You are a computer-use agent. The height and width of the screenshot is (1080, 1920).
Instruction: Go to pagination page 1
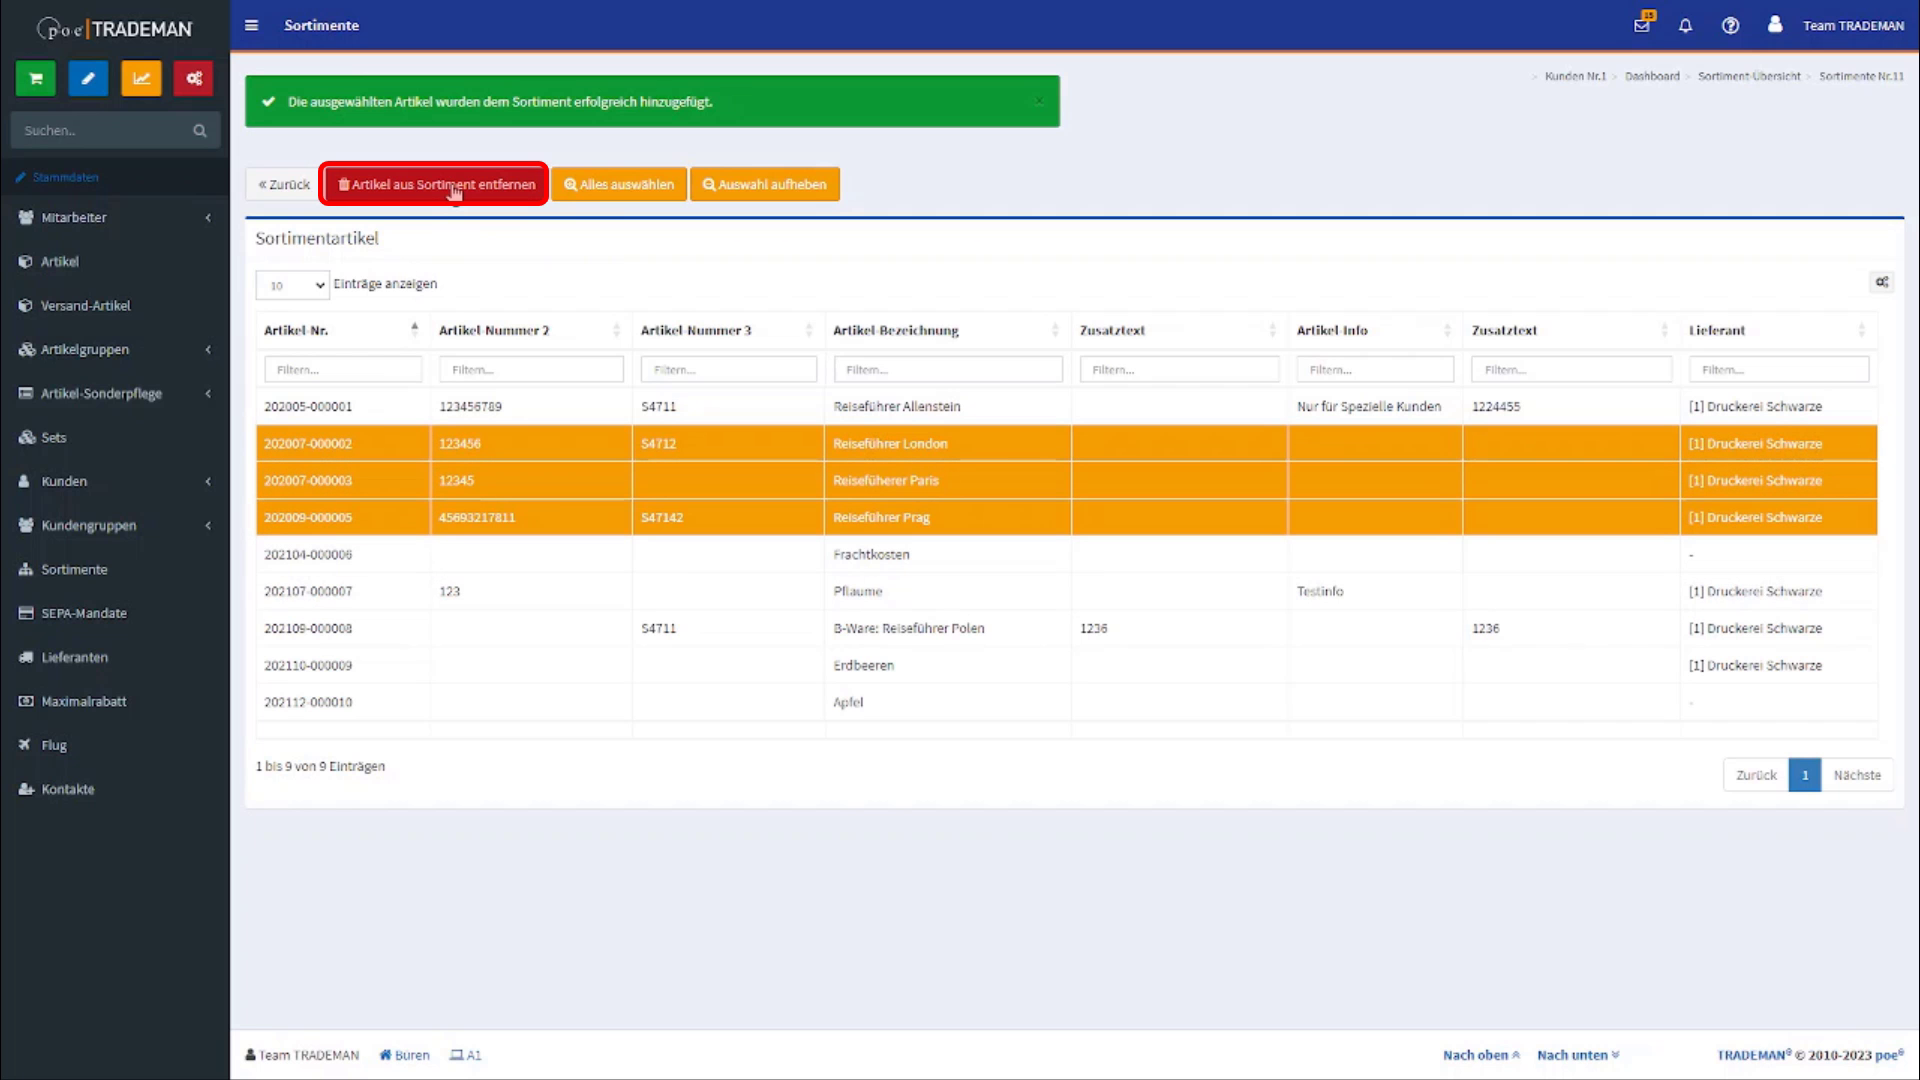(1805, 775)
